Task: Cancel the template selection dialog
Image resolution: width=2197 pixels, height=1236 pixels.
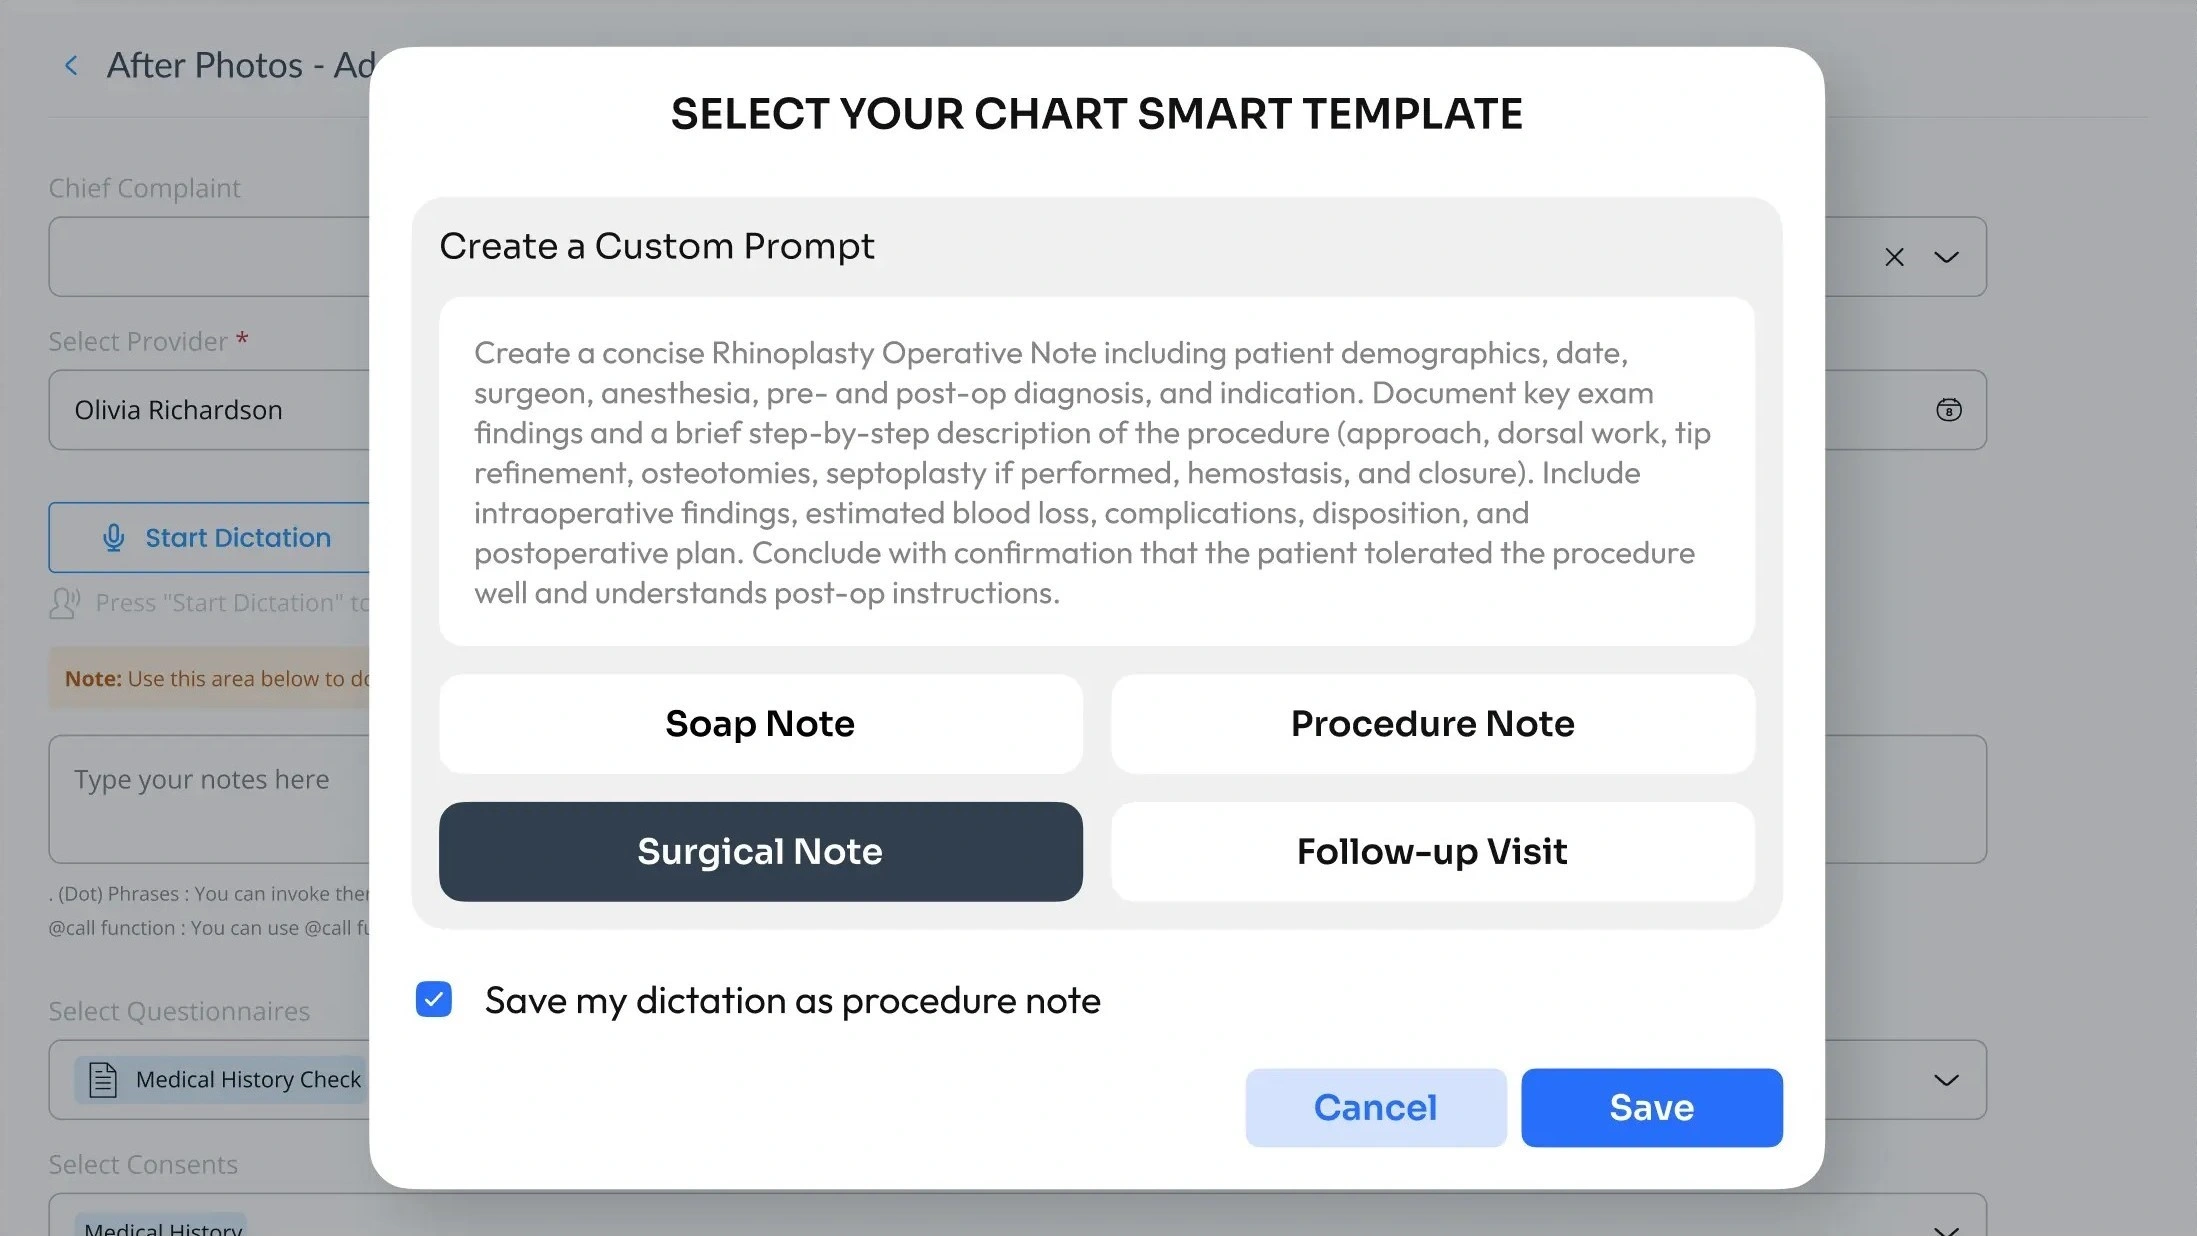Action: point(1375,1108)
